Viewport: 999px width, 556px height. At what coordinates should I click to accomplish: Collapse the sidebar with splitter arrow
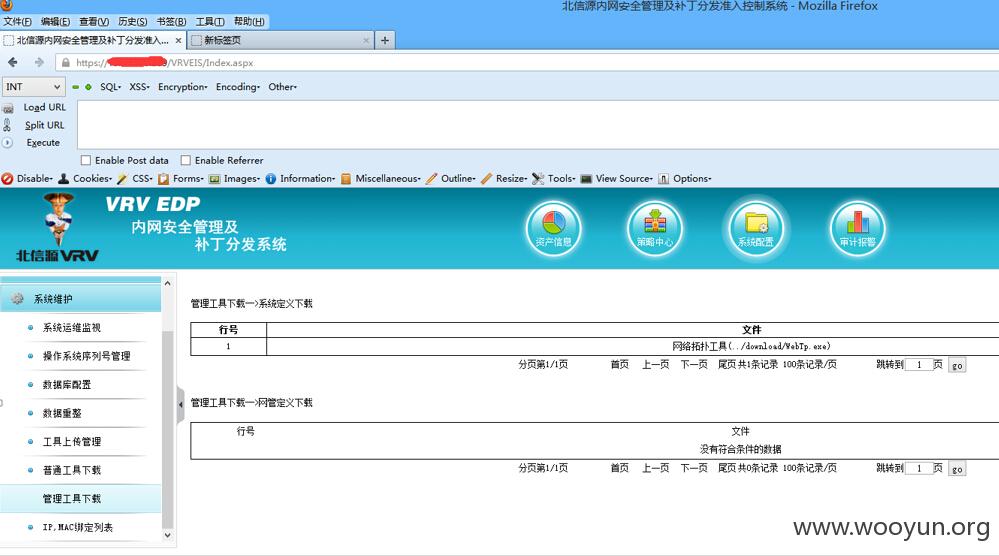click(180, 404)
